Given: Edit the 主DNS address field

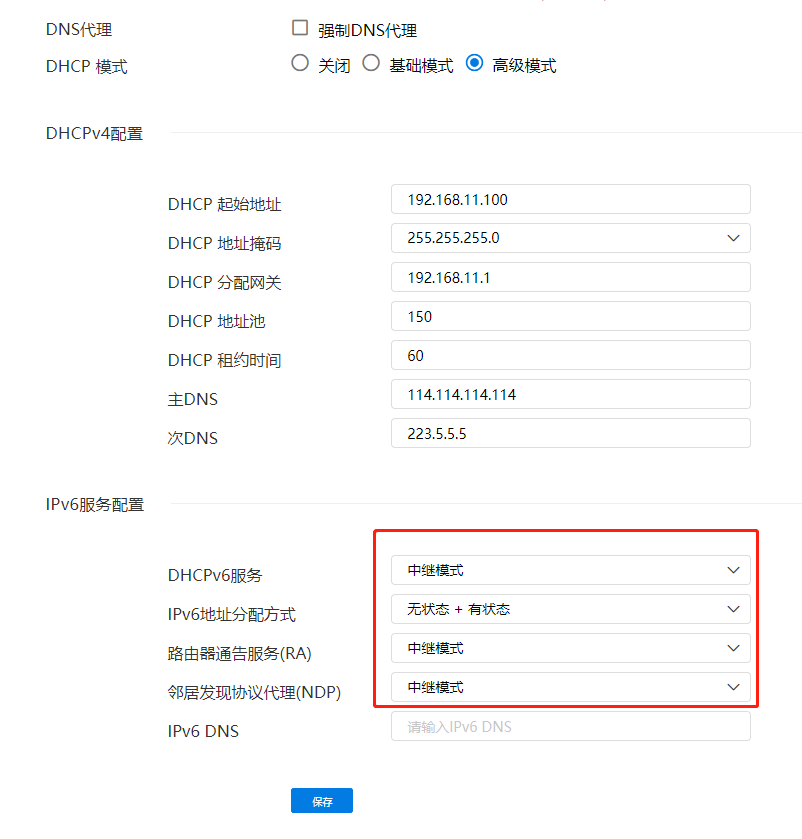Looking at the screenshot, I should tap(570, 394).
